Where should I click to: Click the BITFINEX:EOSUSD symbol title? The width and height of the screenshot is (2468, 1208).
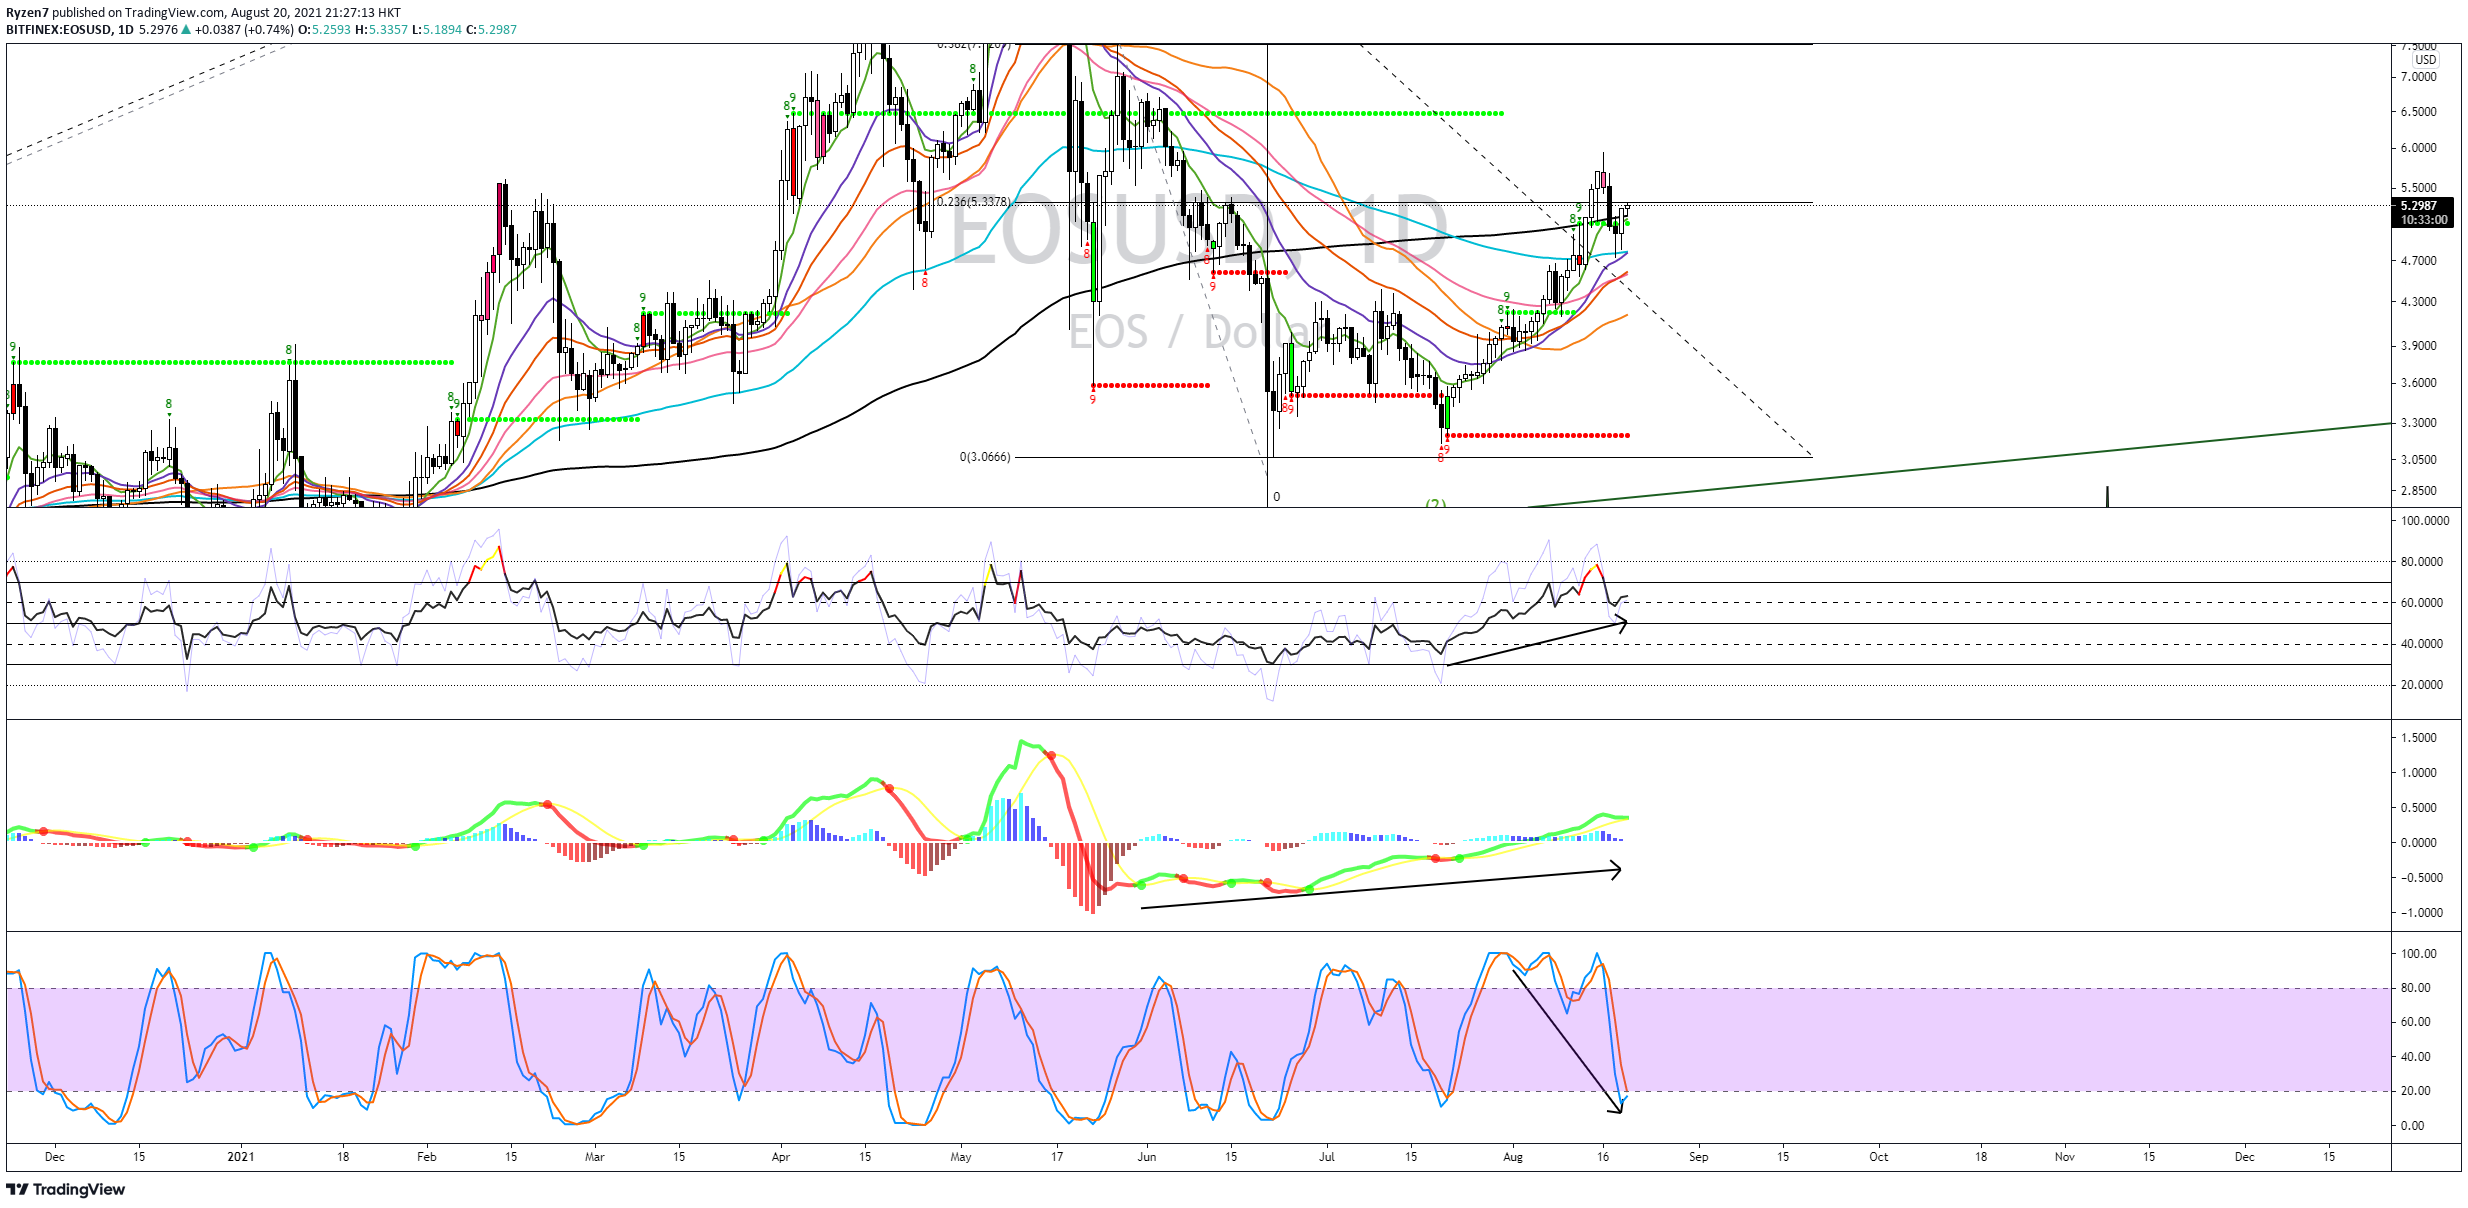58,30
